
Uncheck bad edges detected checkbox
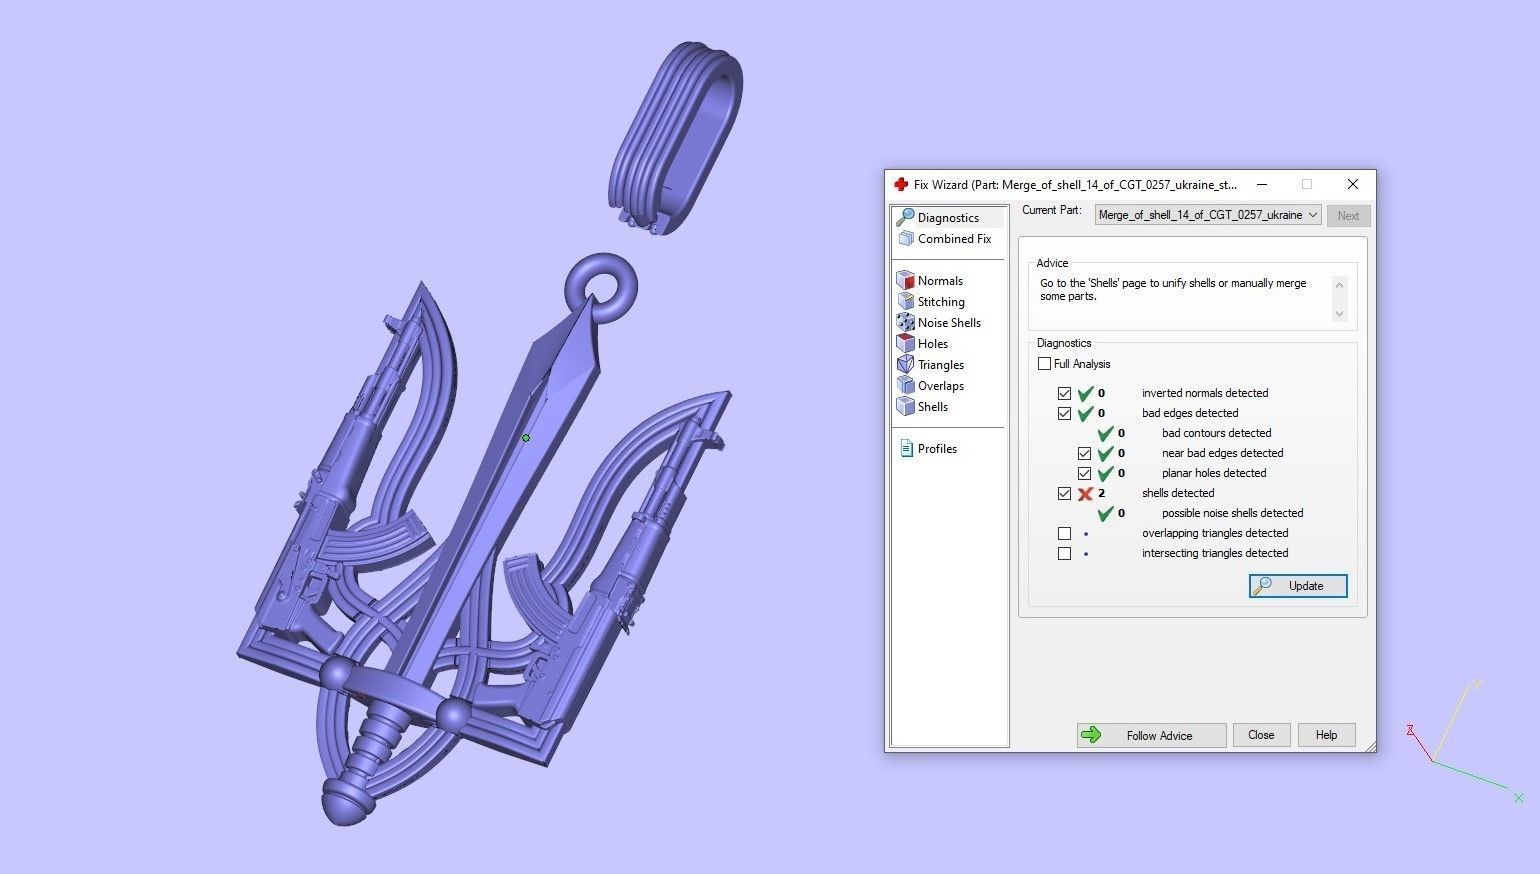1064,413
